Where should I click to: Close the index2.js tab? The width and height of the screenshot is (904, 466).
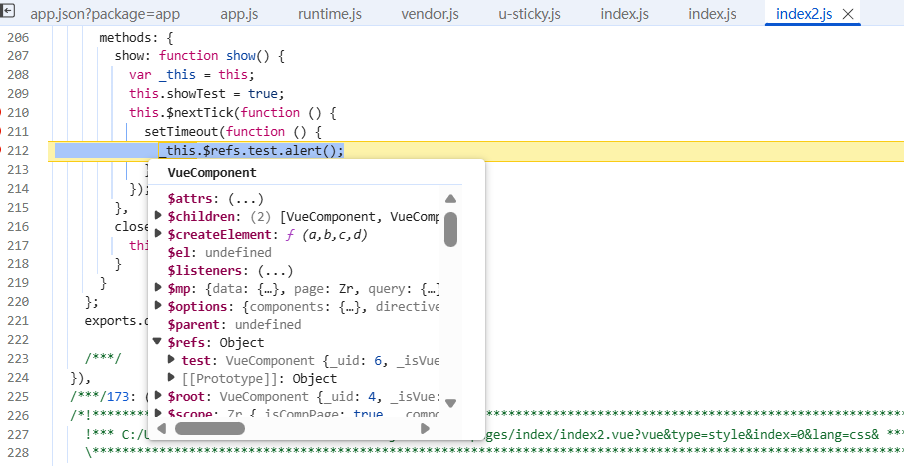coord(849,14)
